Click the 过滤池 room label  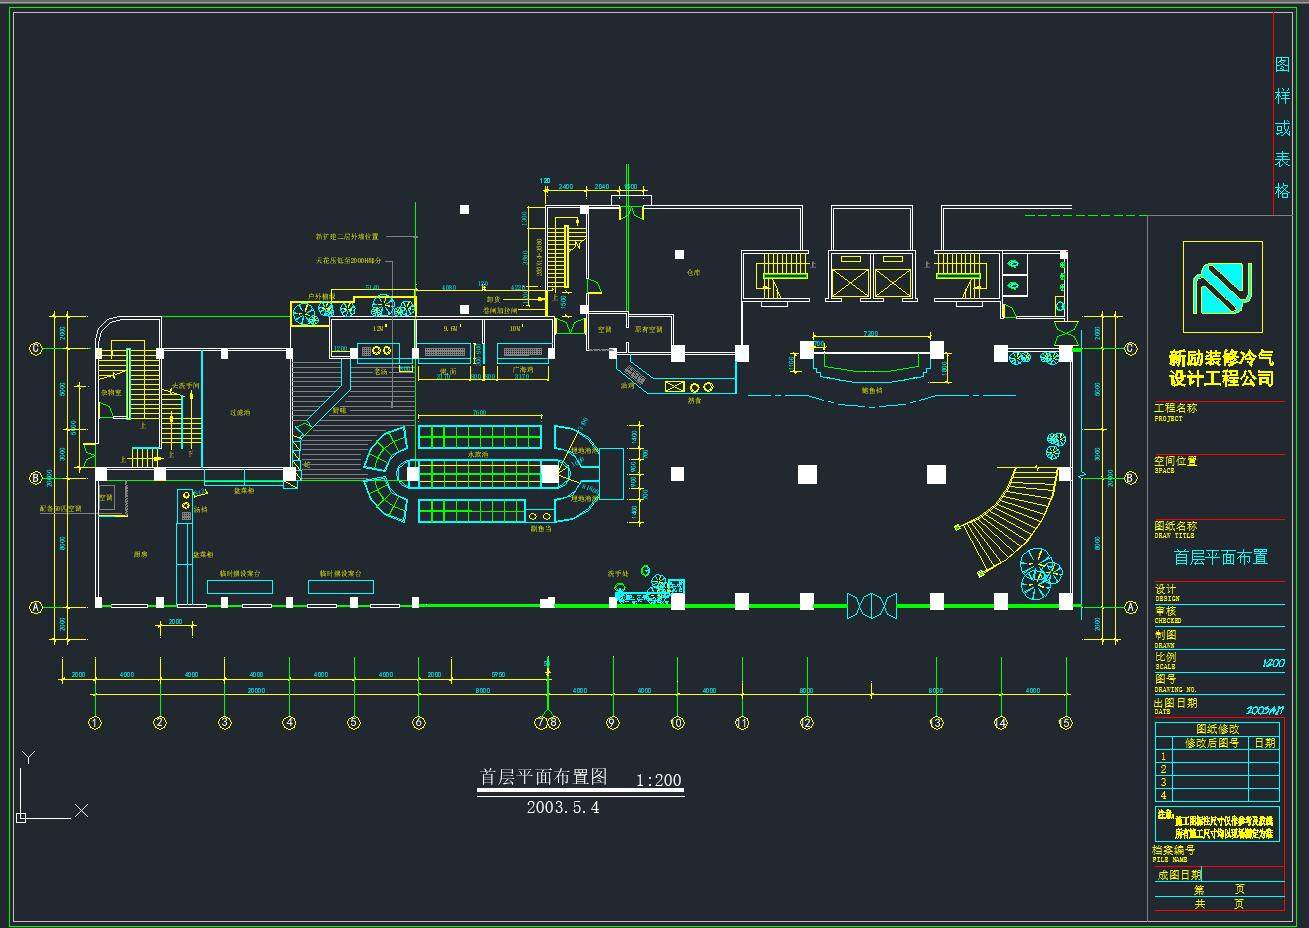point(240,411)
